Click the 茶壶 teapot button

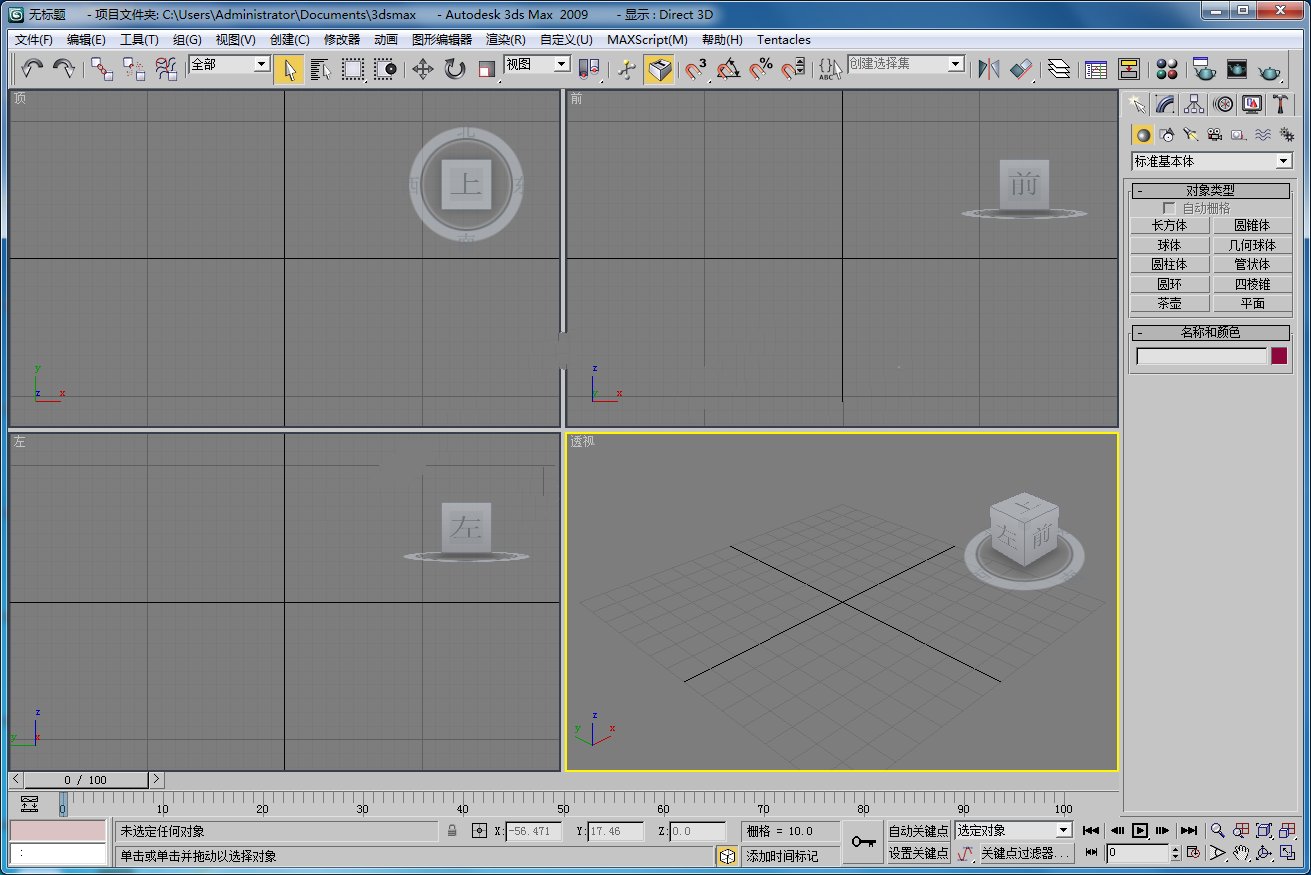(x=1169, y=303)
